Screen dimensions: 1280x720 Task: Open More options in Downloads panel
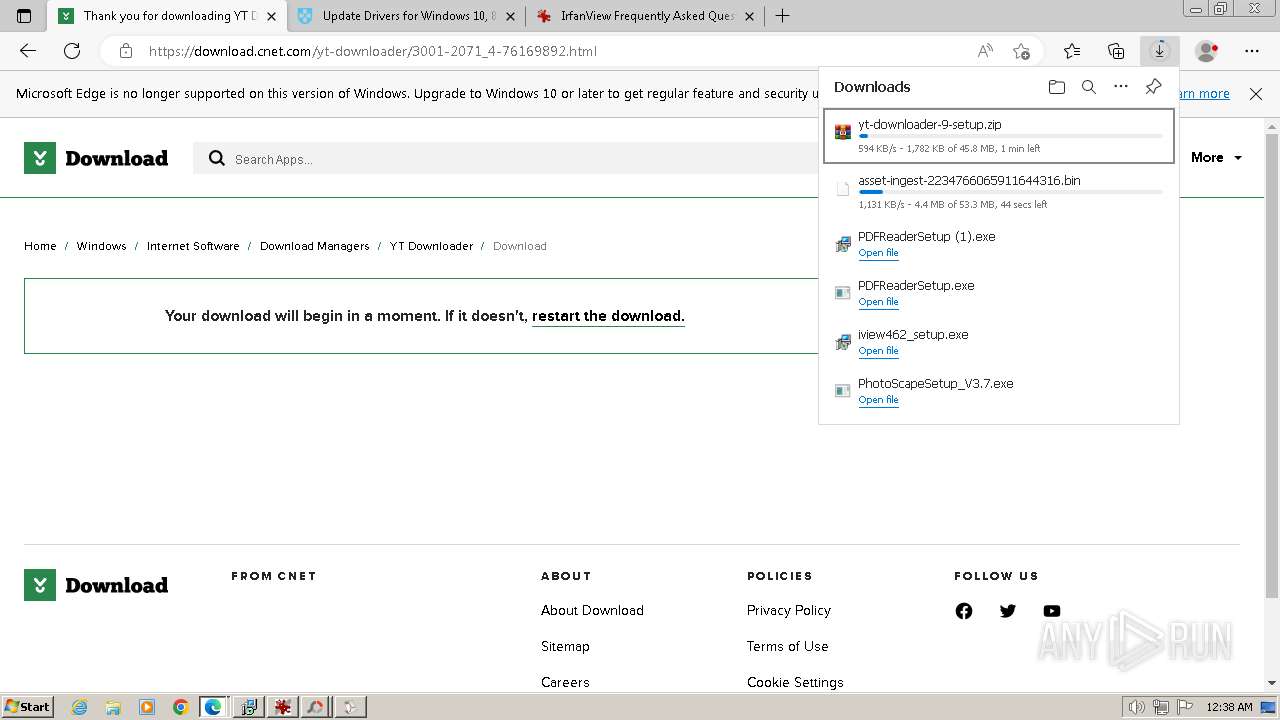tap(1121, 87)
